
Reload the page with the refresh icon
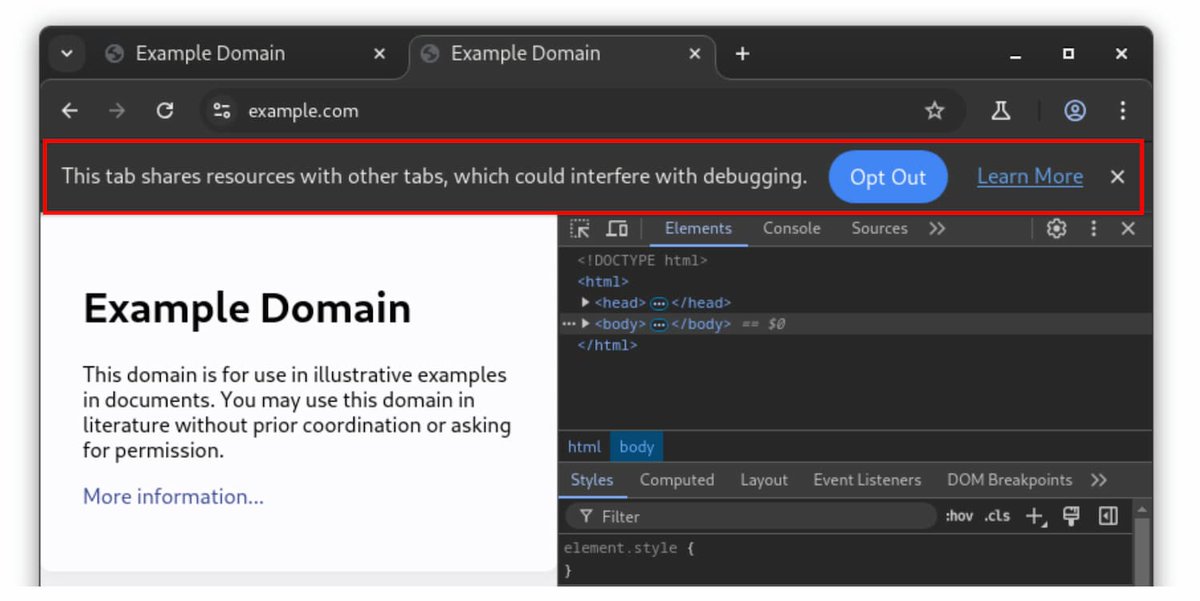click(166, 111)
